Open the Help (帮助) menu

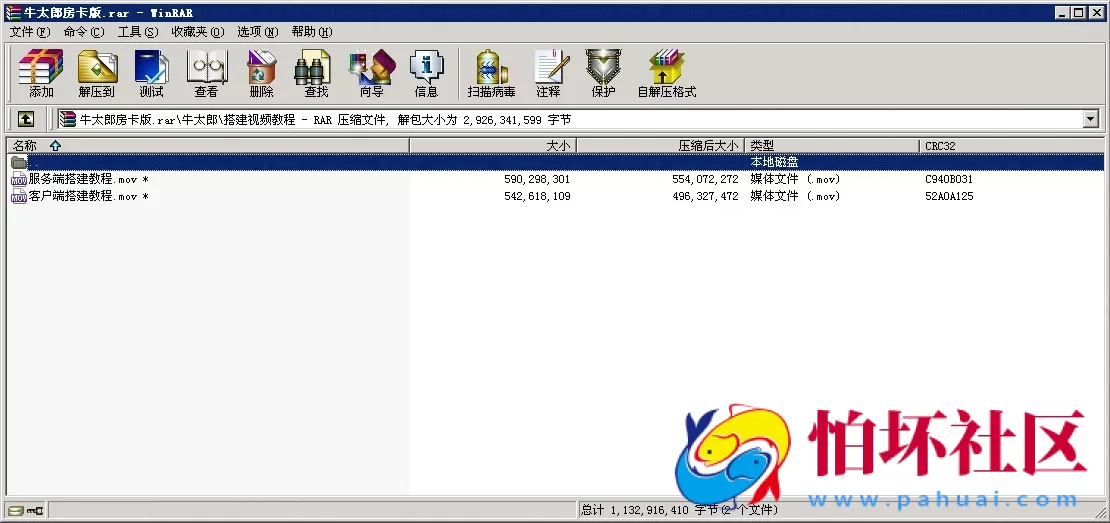click(x=311, y=32)
